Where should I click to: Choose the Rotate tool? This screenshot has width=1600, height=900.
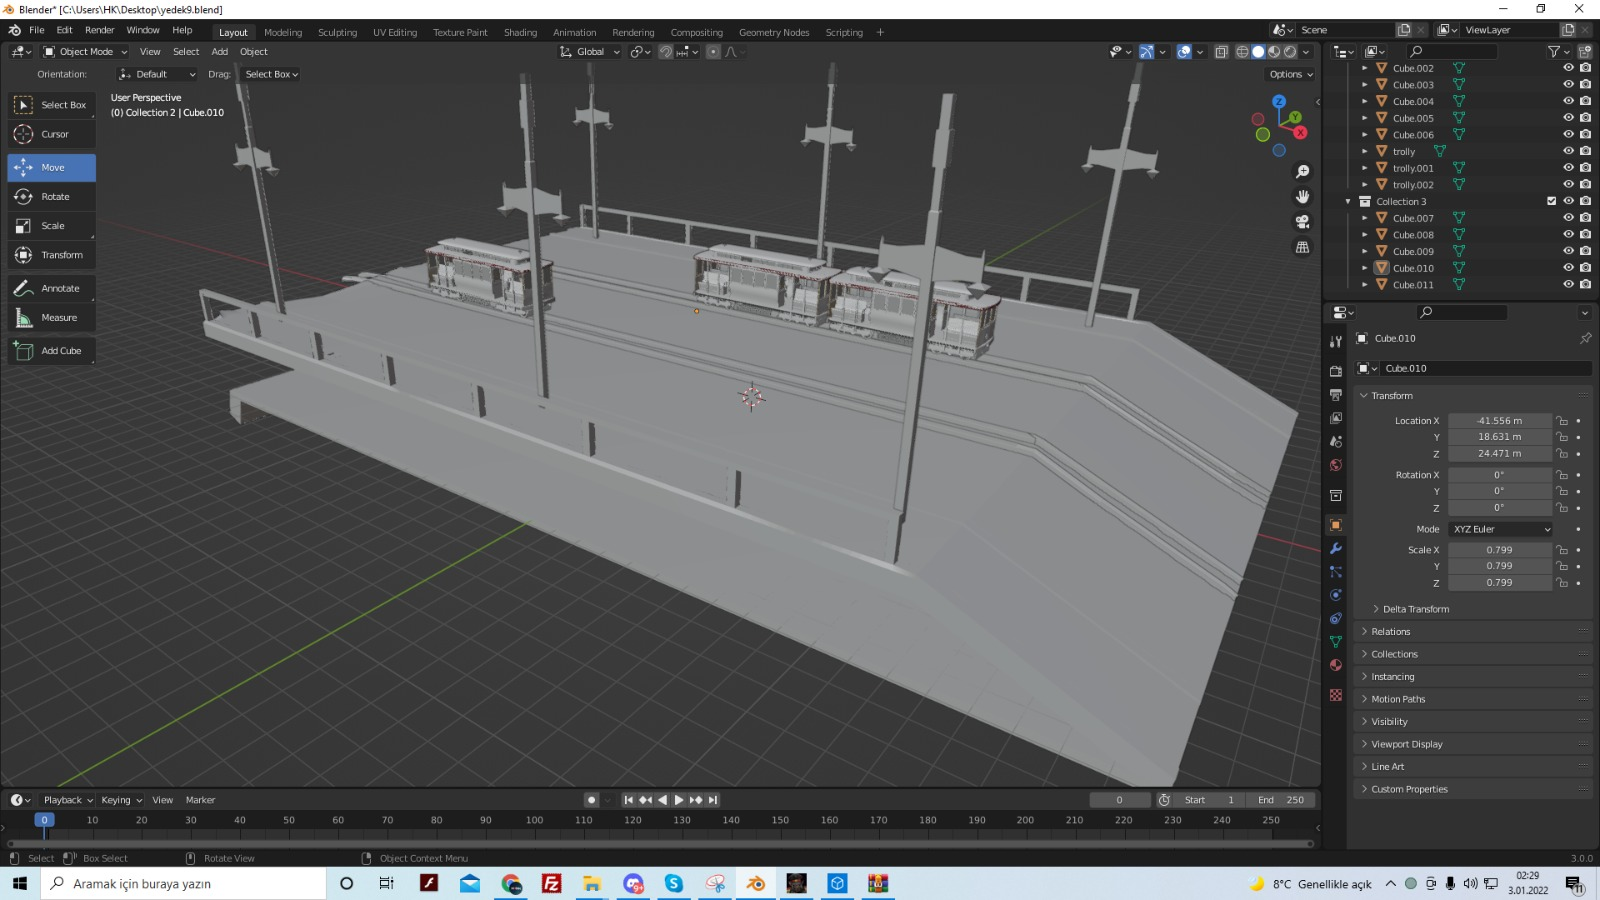tap(52, 197)
